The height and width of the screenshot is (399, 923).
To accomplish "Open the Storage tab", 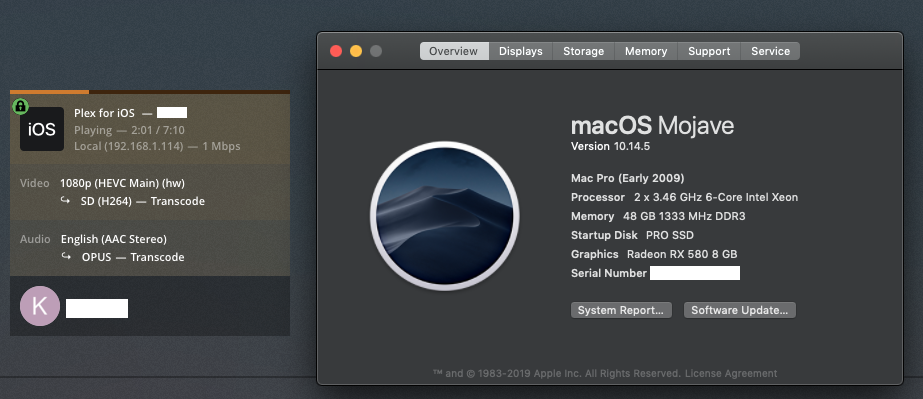I will (x=583, y=51).
